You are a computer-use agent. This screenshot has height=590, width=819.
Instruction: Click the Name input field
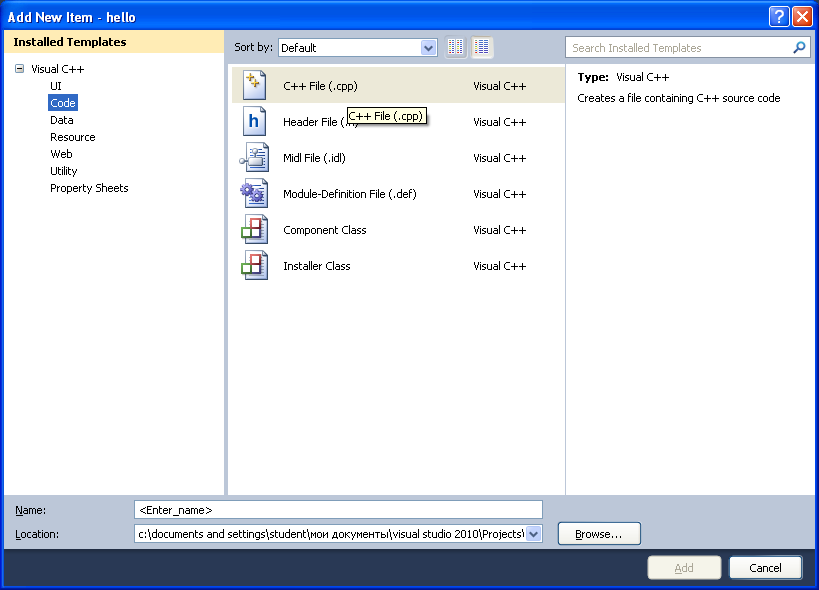point(338,510)
